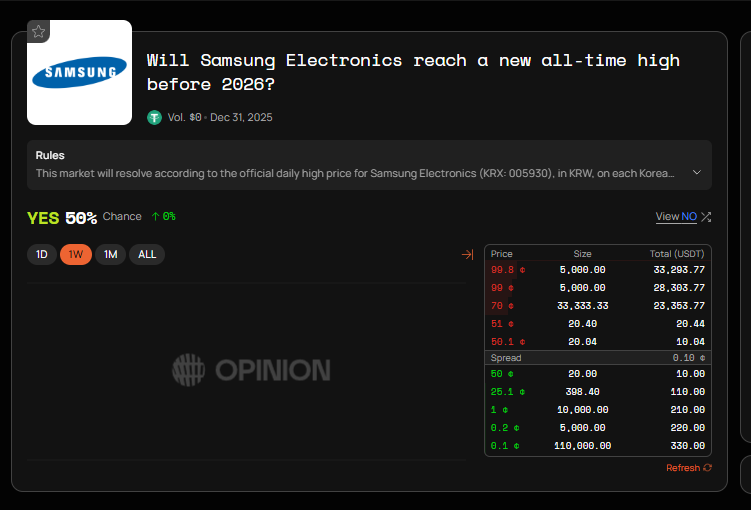Click the Price column header
Screen dimensions: 751x510
click(501, 254)
